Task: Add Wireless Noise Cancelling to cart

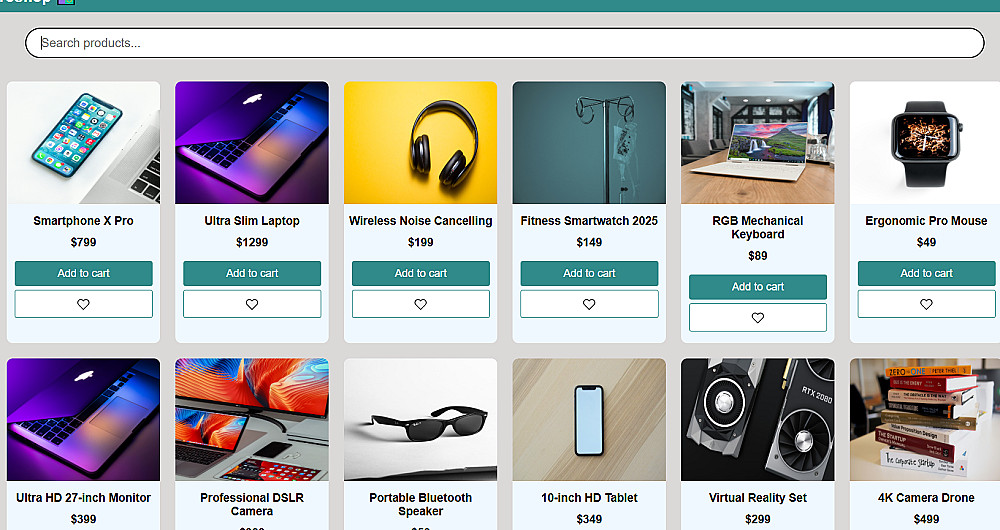Action: tap(421, 273)
